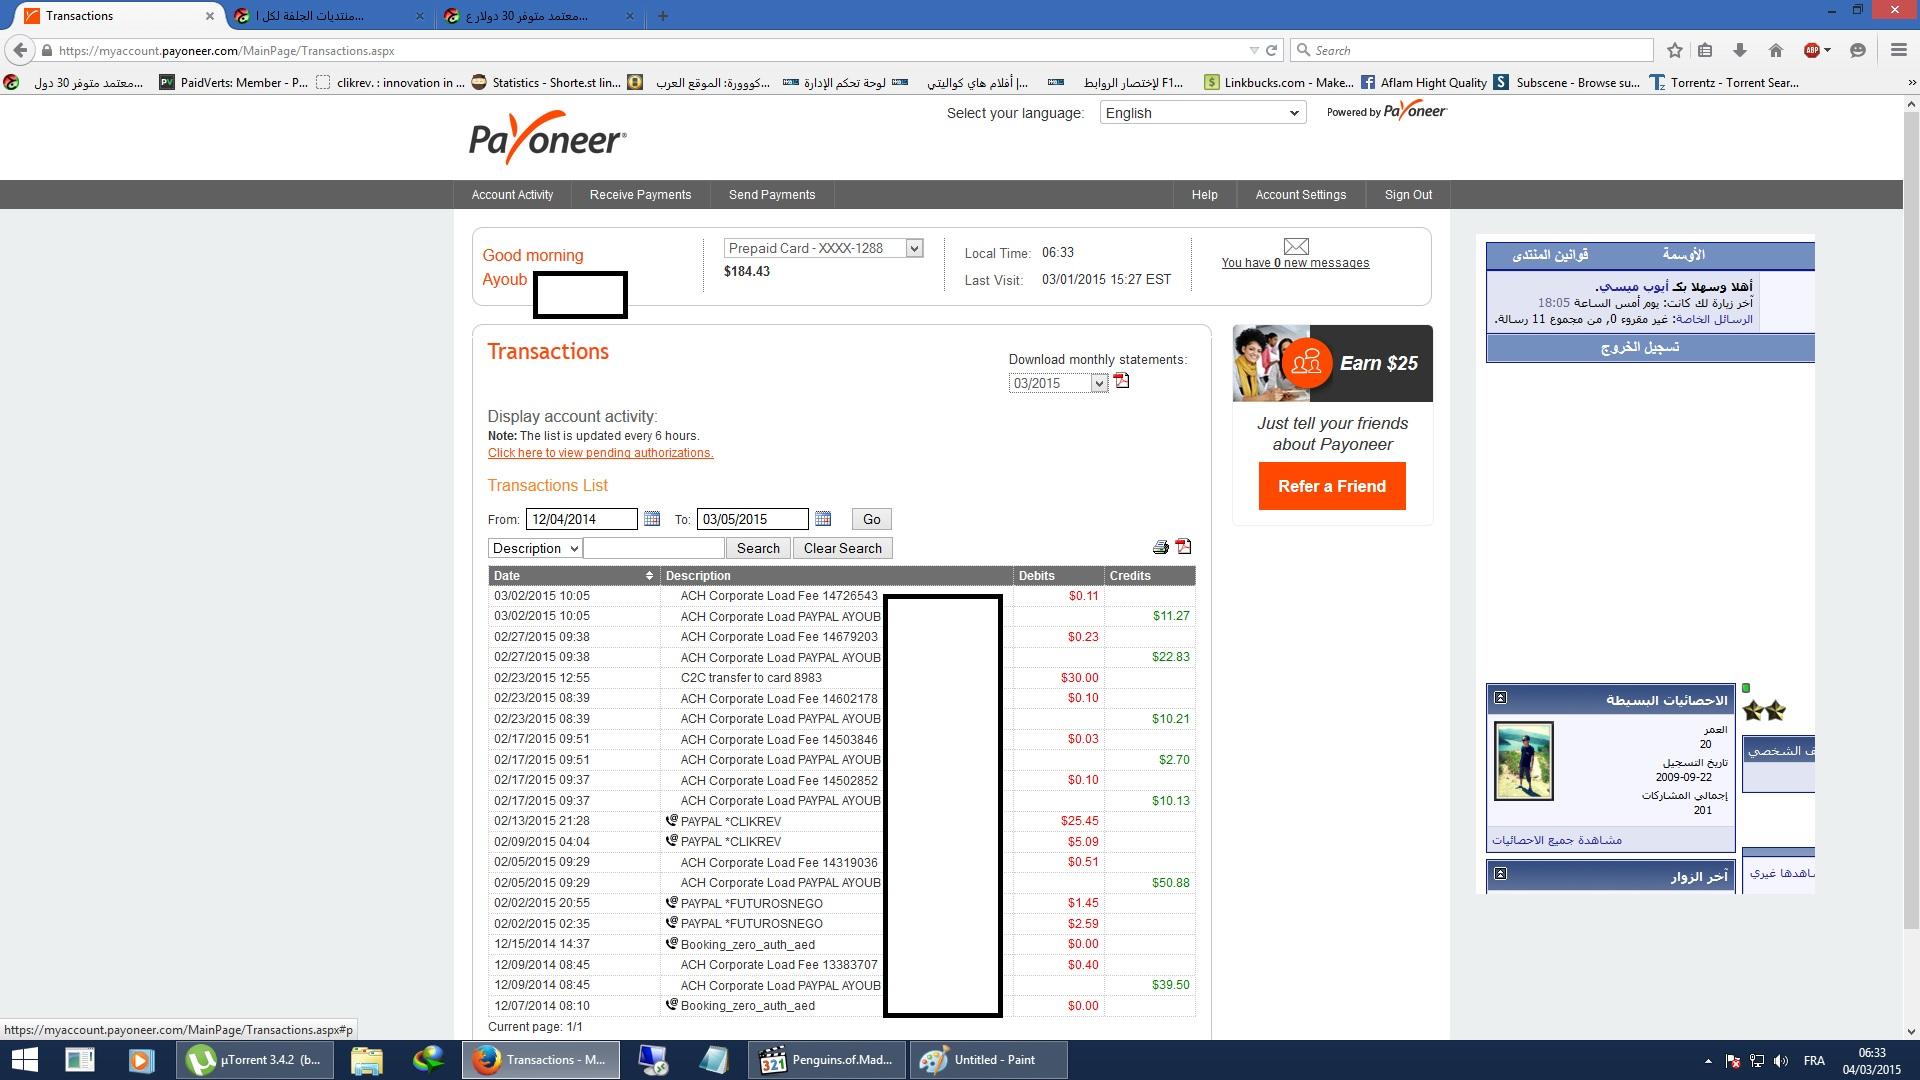Open the bookmarks list icon

click(x=1706, y=50)
